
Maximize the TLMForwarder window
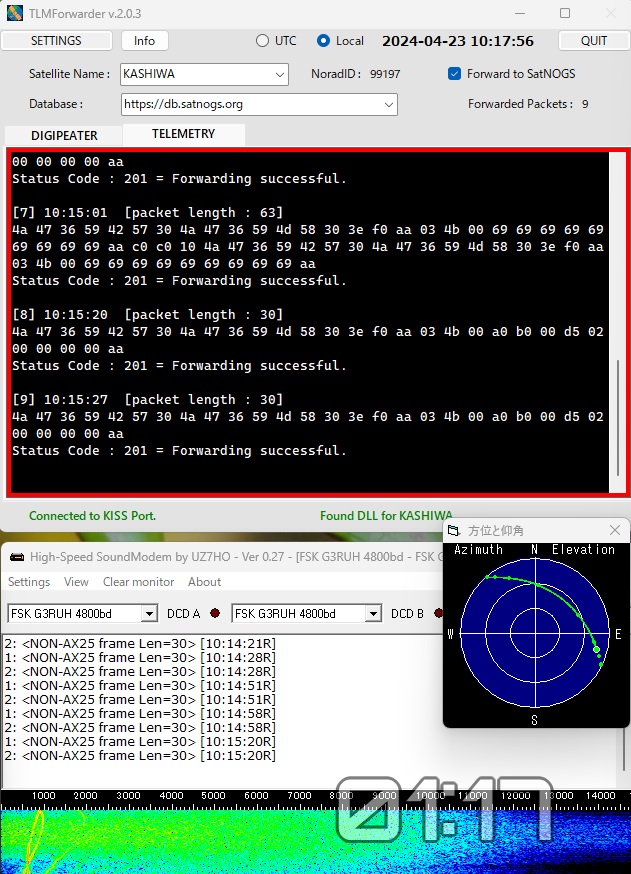pos(565,13)
